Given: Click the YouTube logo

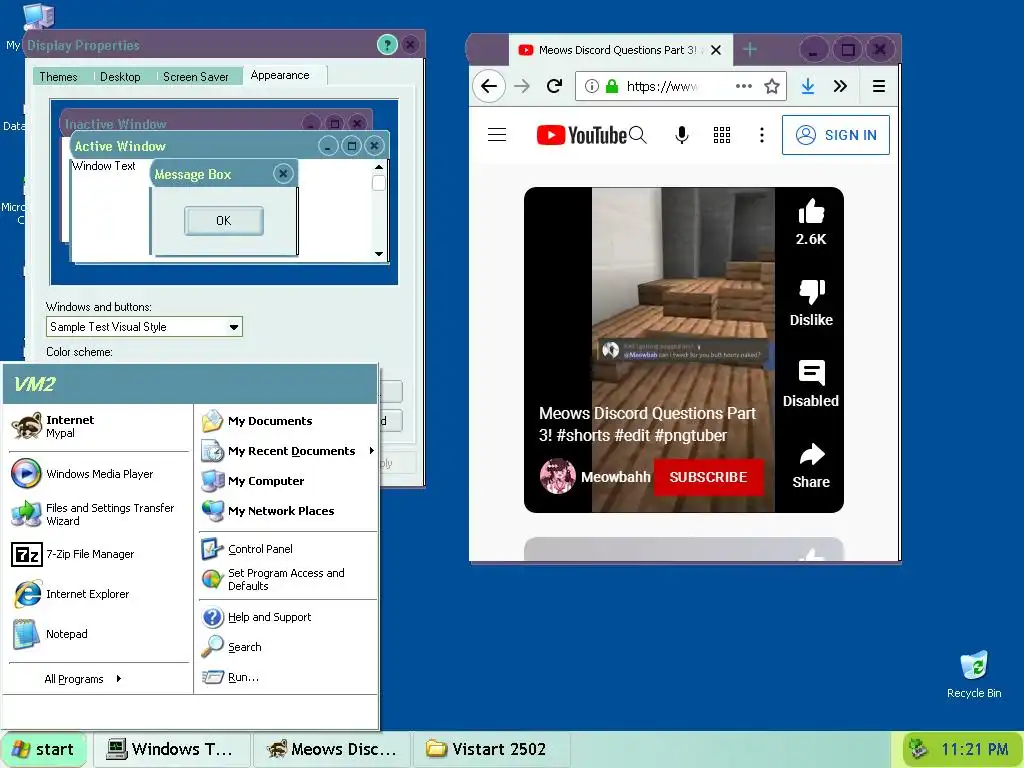Looking at the screenshot, I should 581,135.
